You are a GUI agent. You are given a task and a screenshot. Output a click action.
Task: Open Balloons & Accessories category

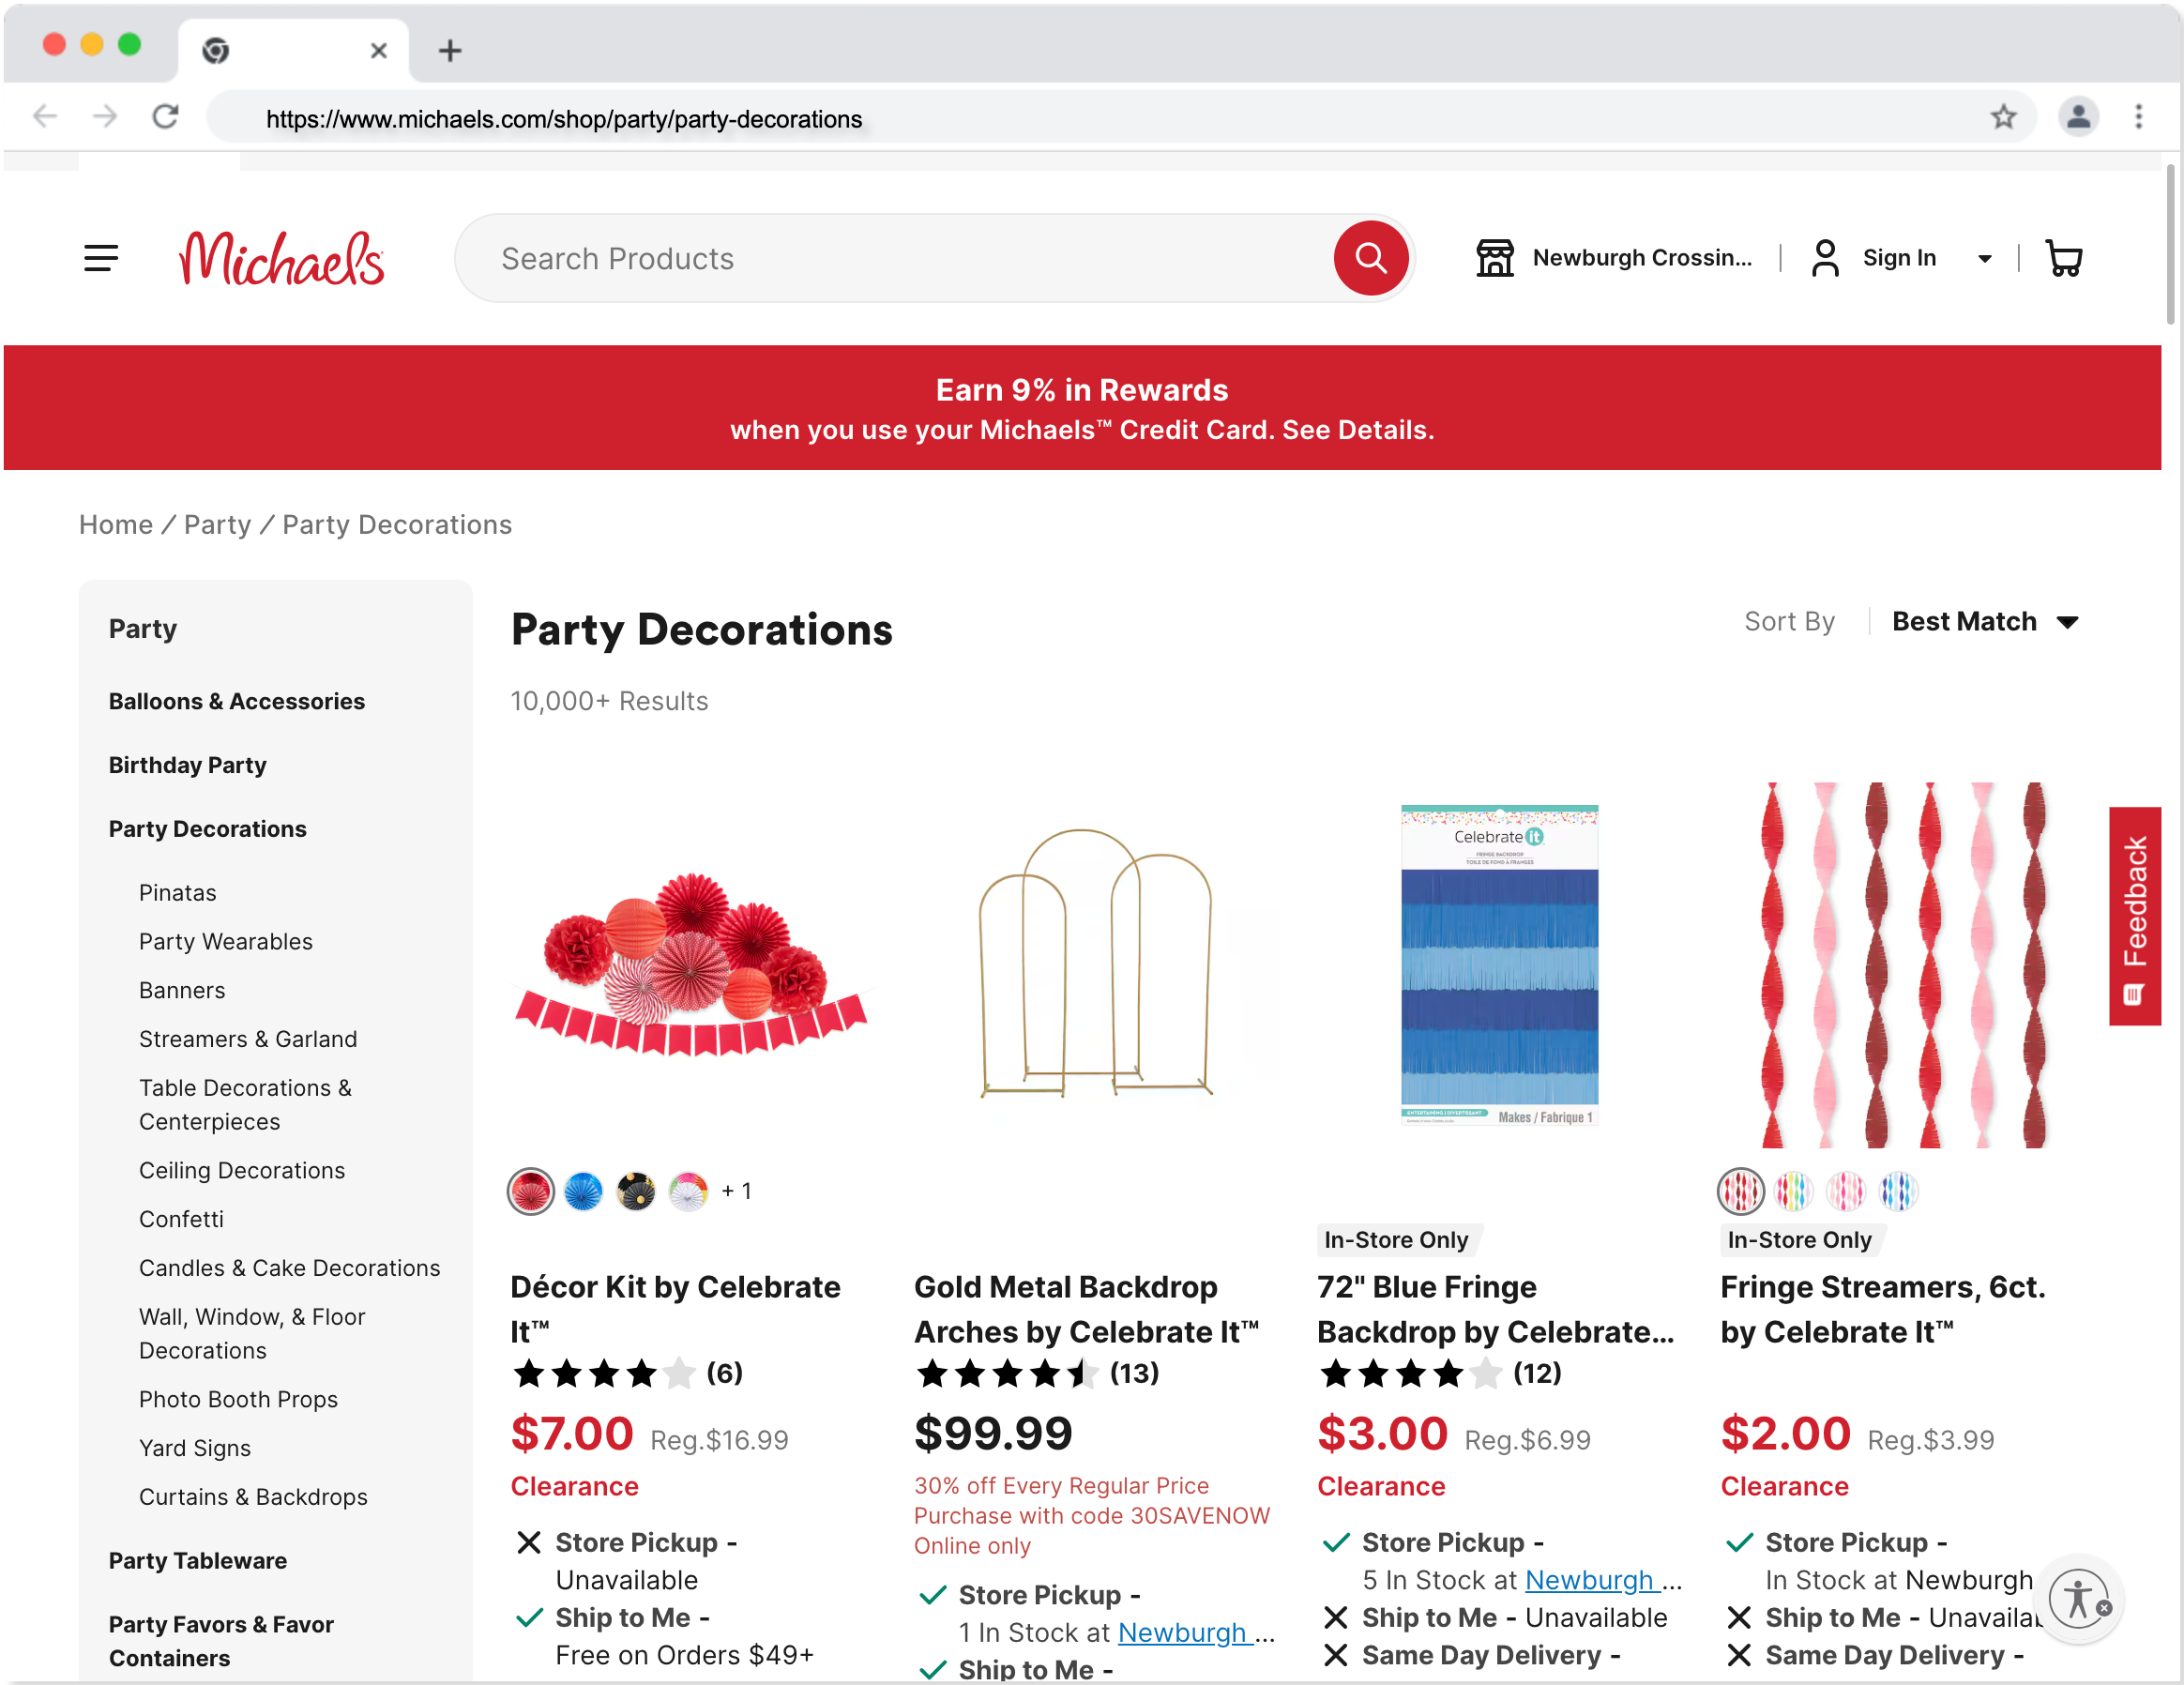point(237,701)
